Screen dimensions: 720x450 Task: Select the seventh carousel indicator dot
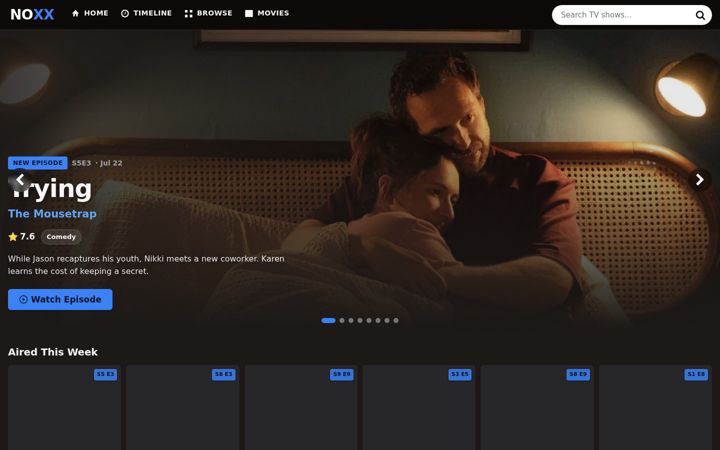pyautogui.click(x=387, y=321)
